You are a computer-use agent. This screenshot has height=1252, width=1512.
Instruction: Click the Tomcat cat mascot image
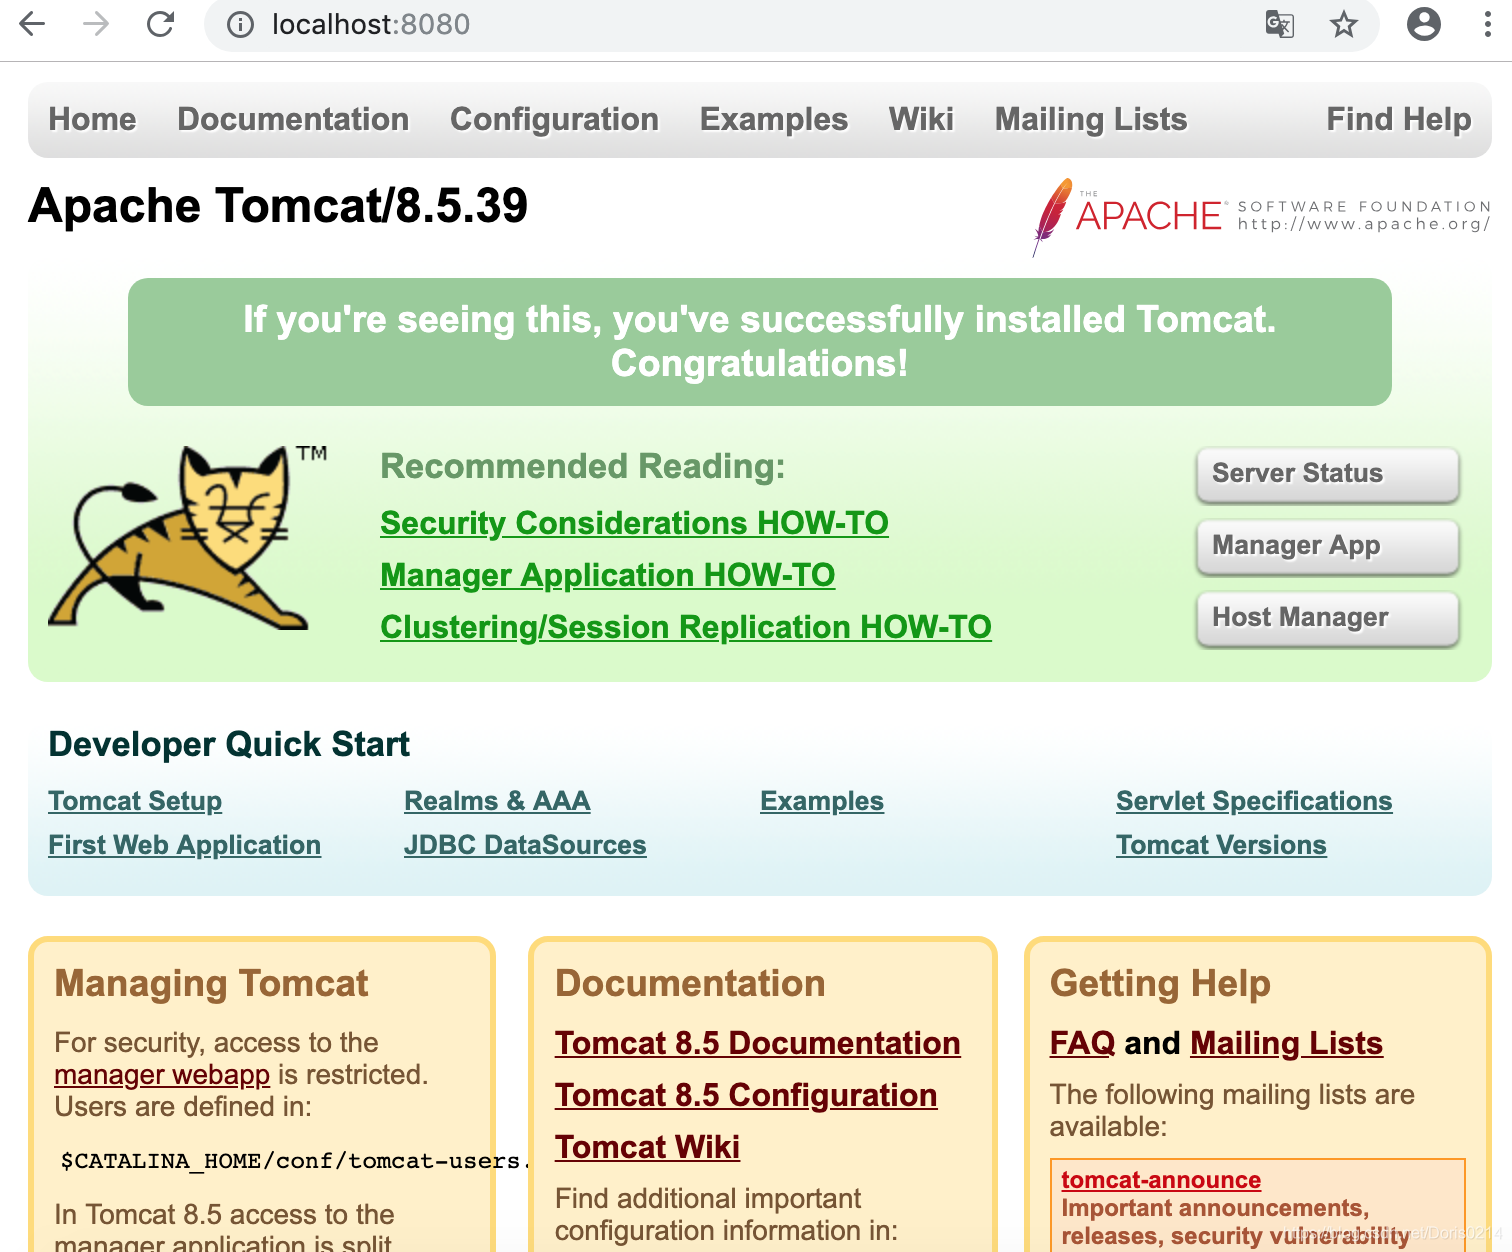(187, 538)
